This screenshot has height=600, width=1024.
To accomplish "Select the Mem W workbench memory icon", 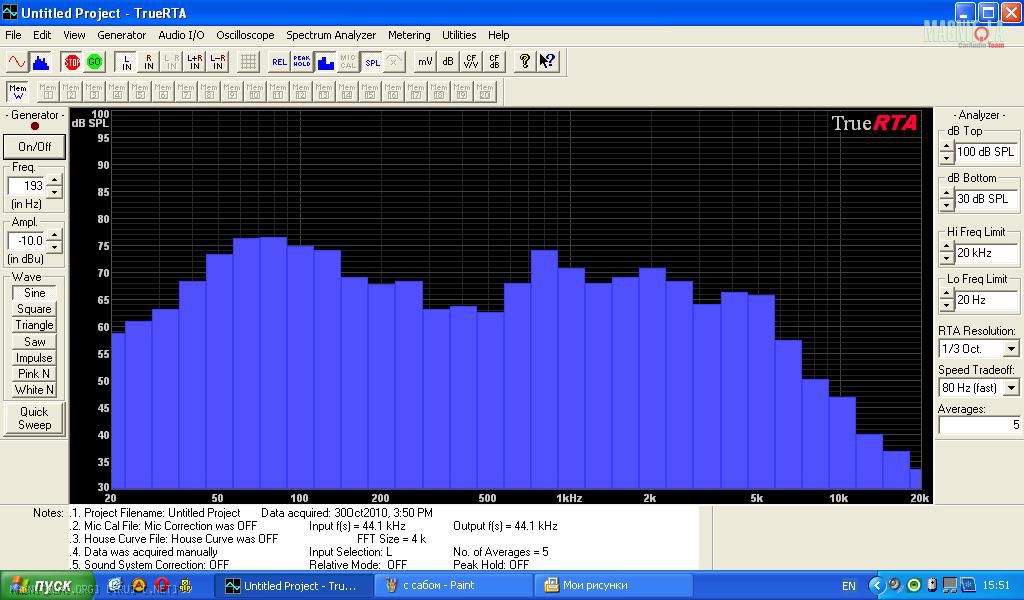I will (x=18, y=91).
